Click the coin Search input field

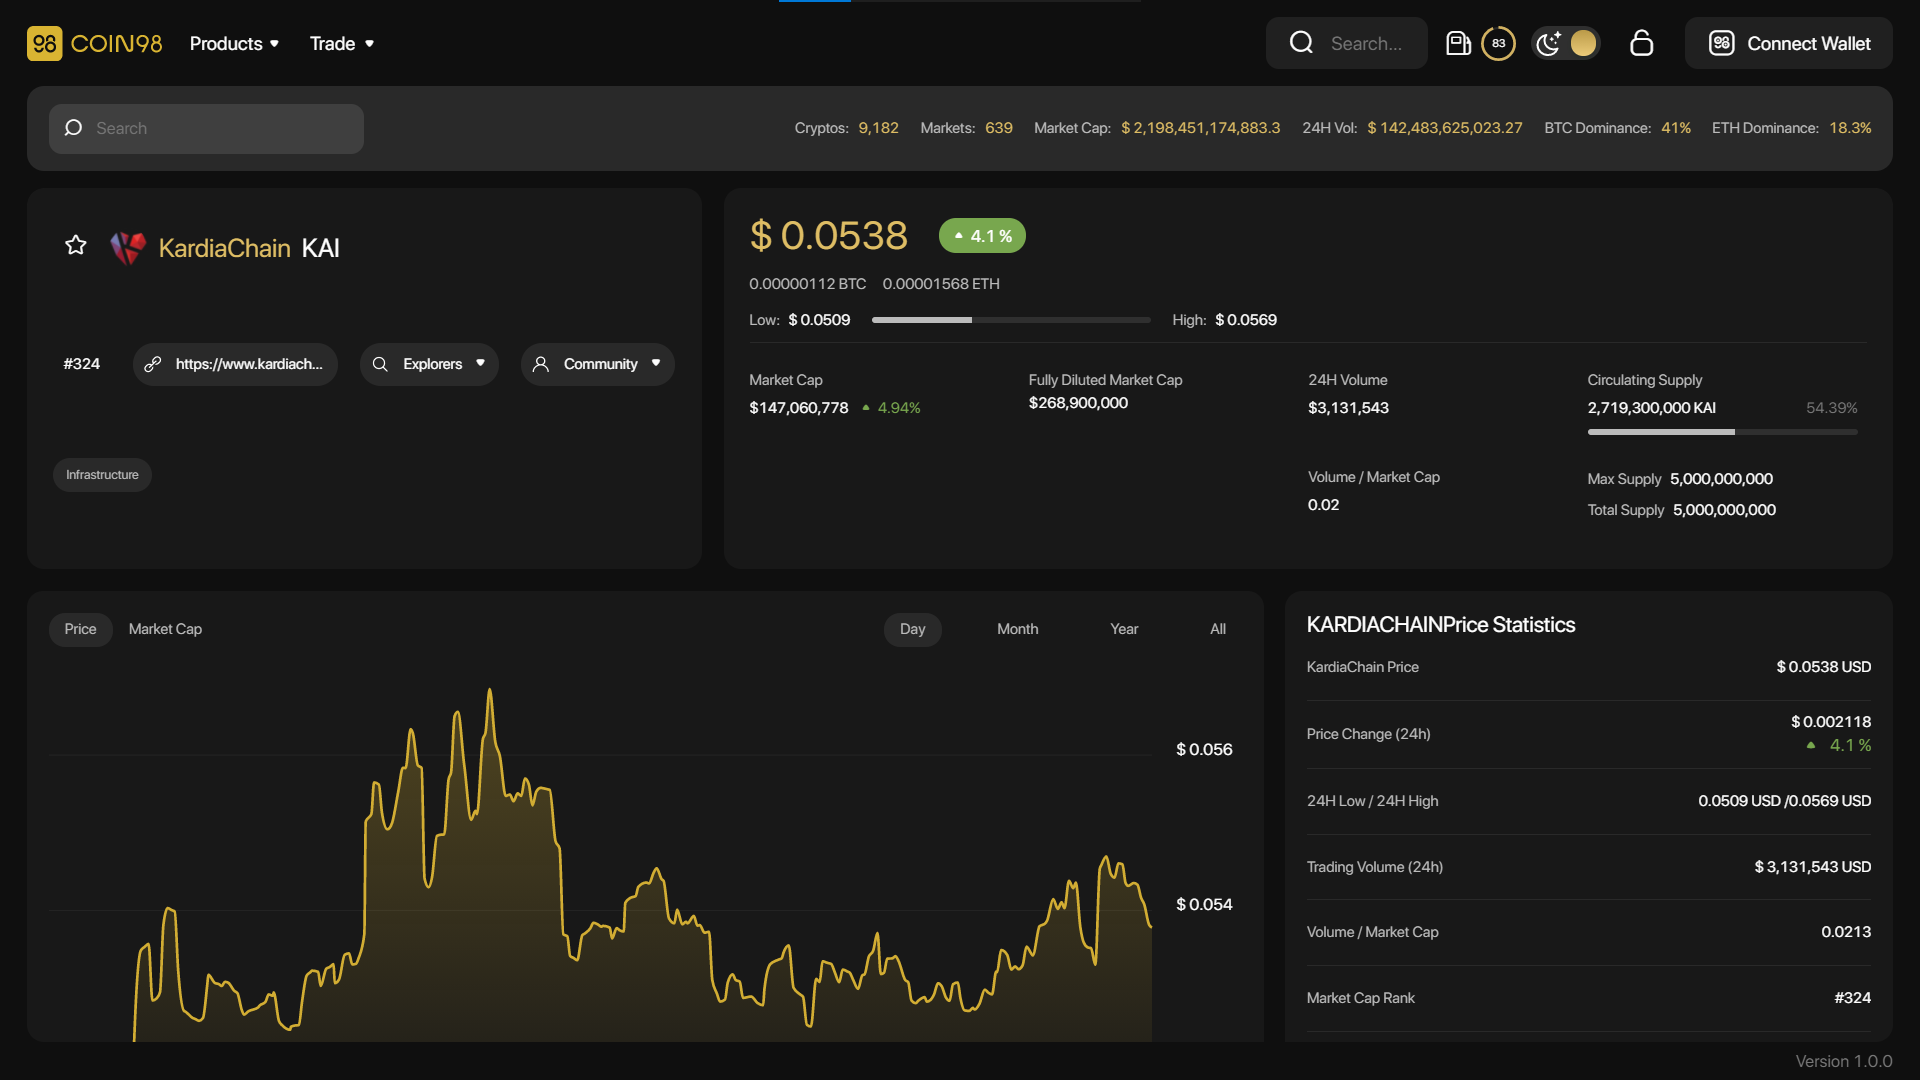206,128
